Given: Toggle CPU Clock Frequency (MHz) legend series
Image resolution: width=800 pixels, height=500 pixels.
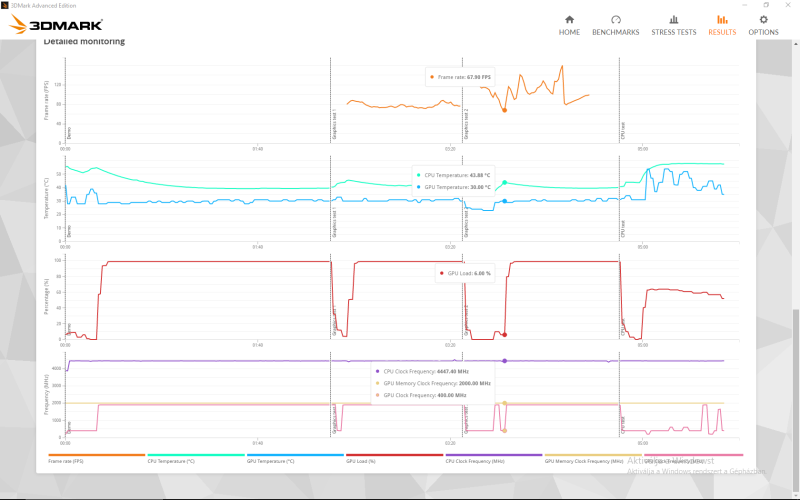Looking at the screenshot, I should (493, 458).
